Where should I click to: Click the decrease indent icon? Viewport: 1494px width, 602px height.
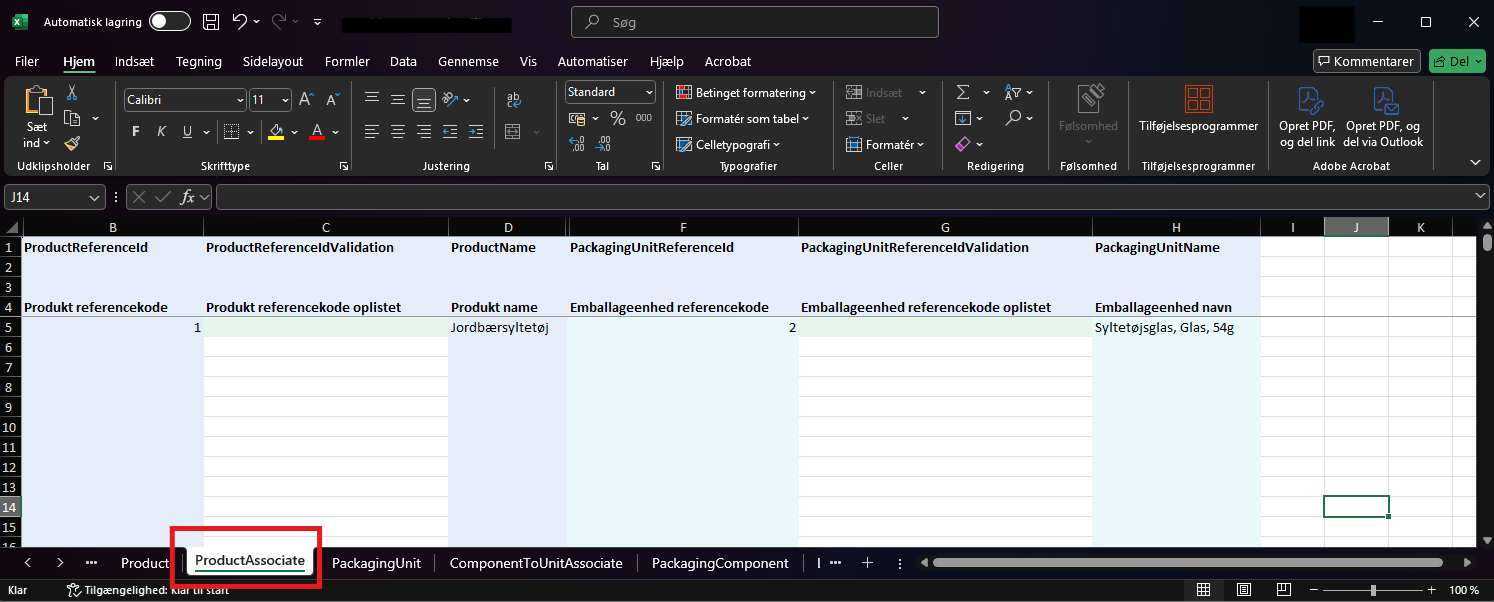[450, 131]
